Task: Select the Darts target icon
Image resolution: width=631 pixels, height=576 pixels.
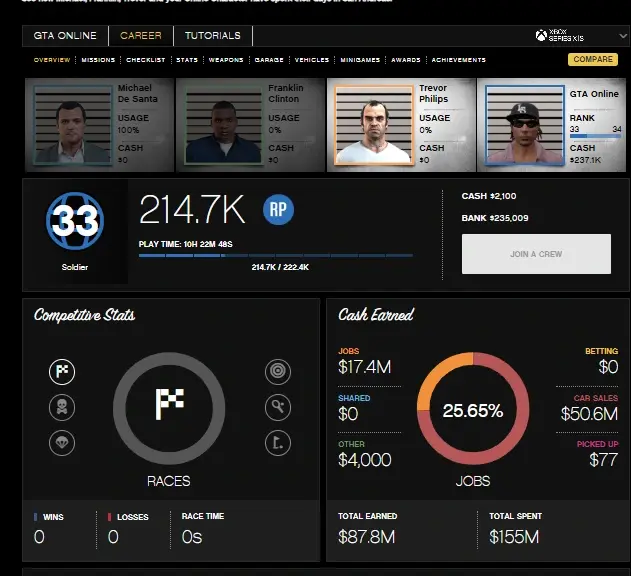Action: pos(278,372)
